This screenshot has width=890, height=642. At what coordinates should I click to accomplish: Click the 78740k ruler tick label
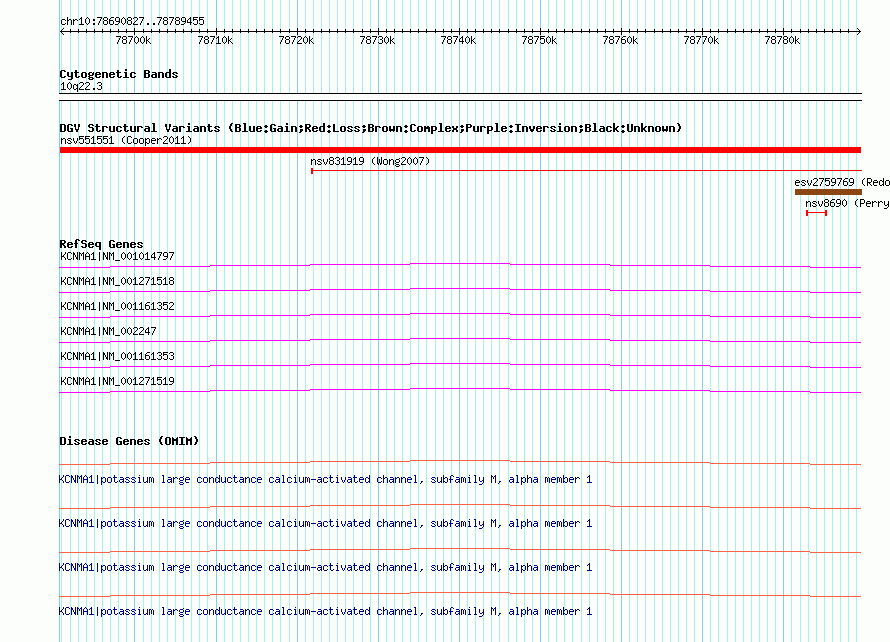[459, 40]
